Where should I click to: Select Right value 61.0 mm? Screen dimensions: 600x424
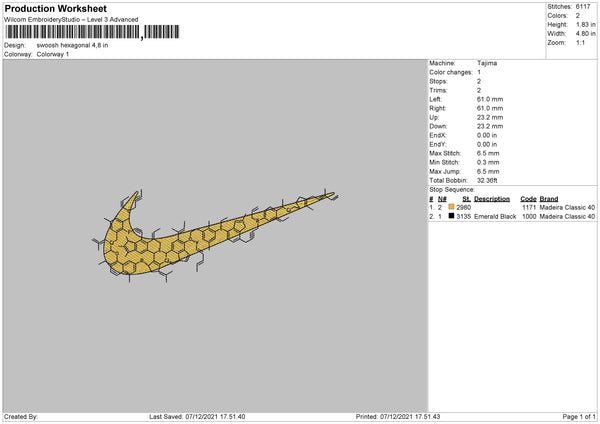click(x=490, y=108)
